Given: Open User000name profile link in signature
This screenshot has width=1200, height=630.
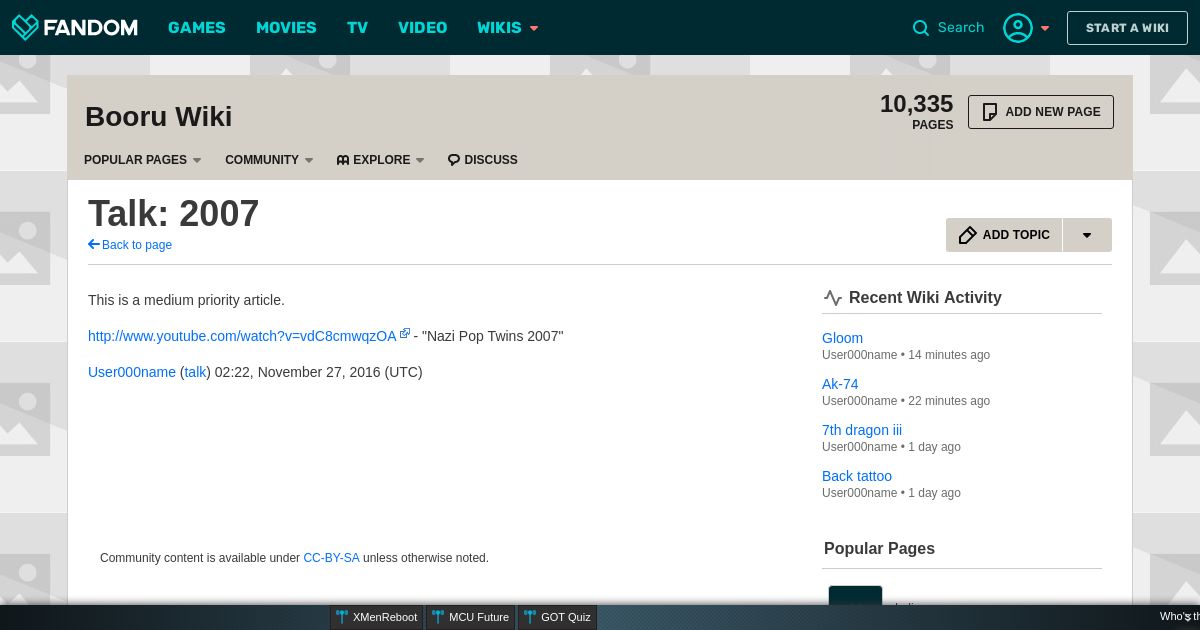Looking at the screenshot, I should (132, 372).
